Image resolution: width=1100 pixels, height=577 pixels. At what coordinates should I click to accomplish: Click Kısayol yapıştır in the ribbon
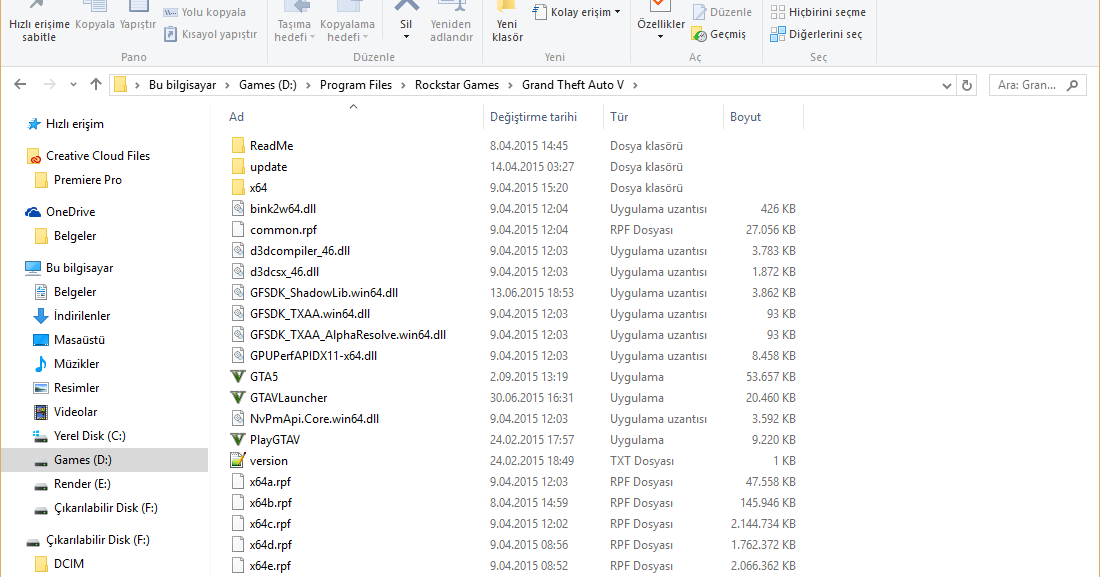point(210,34)
